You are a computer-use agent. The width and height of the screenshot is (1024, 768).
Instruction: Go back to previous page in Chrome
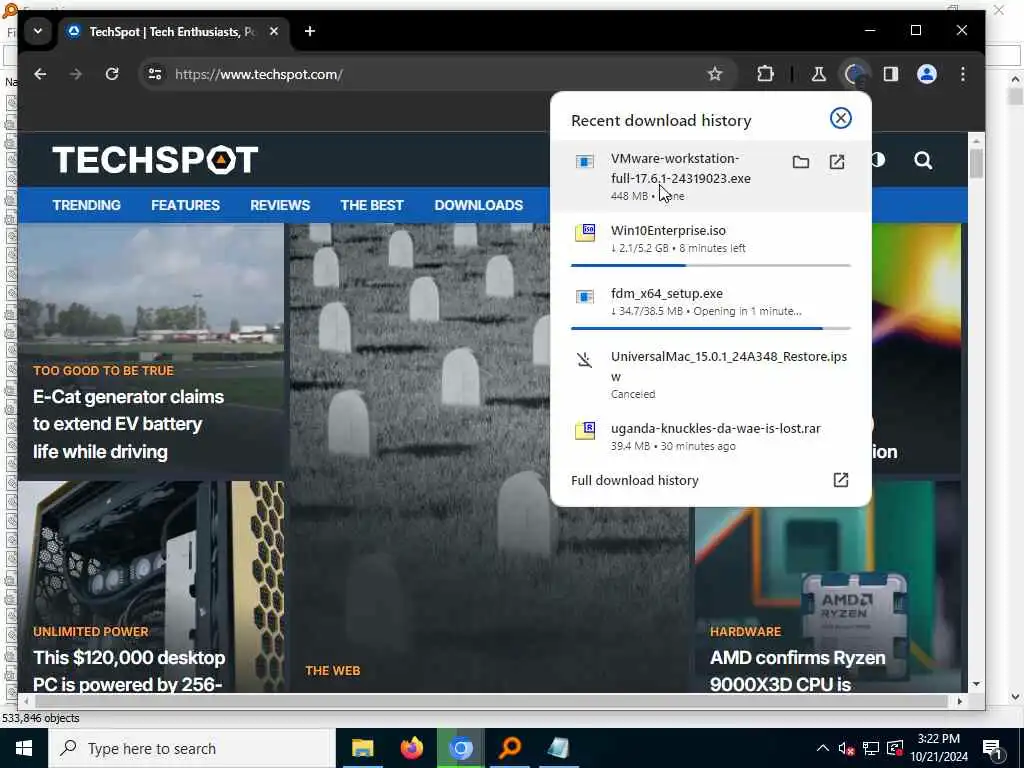40,74
